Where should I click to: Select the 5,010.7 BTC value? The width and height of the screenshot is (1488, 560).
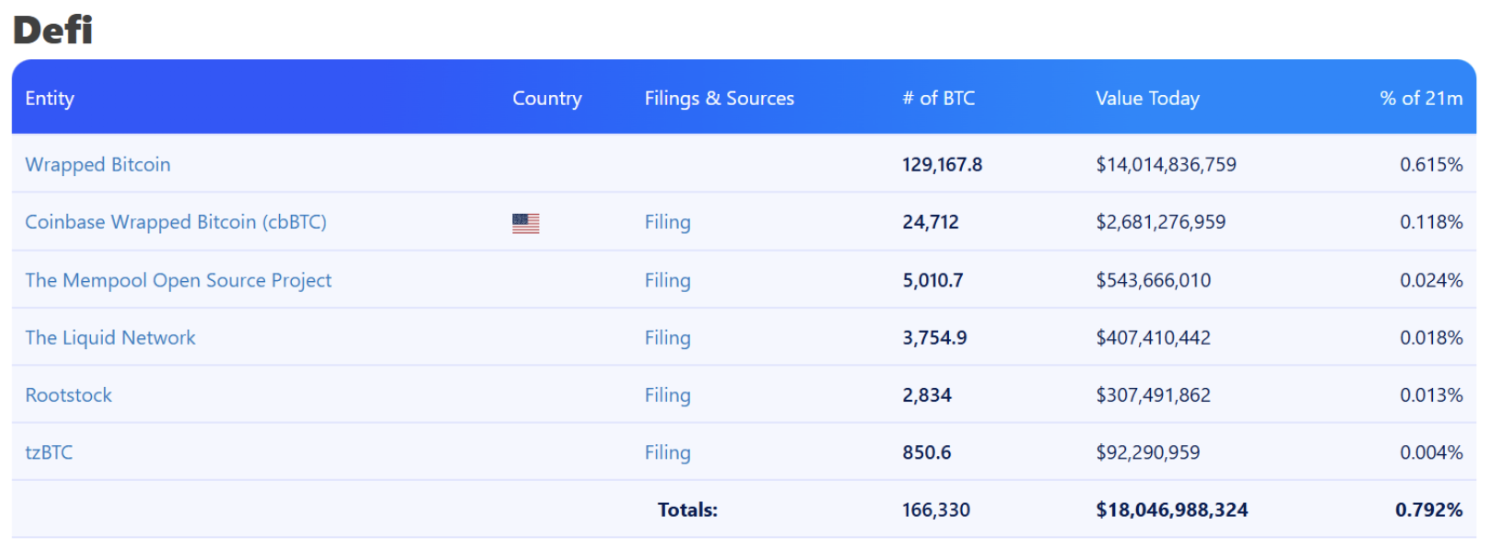pyautogui.click(x=932, y=280)
